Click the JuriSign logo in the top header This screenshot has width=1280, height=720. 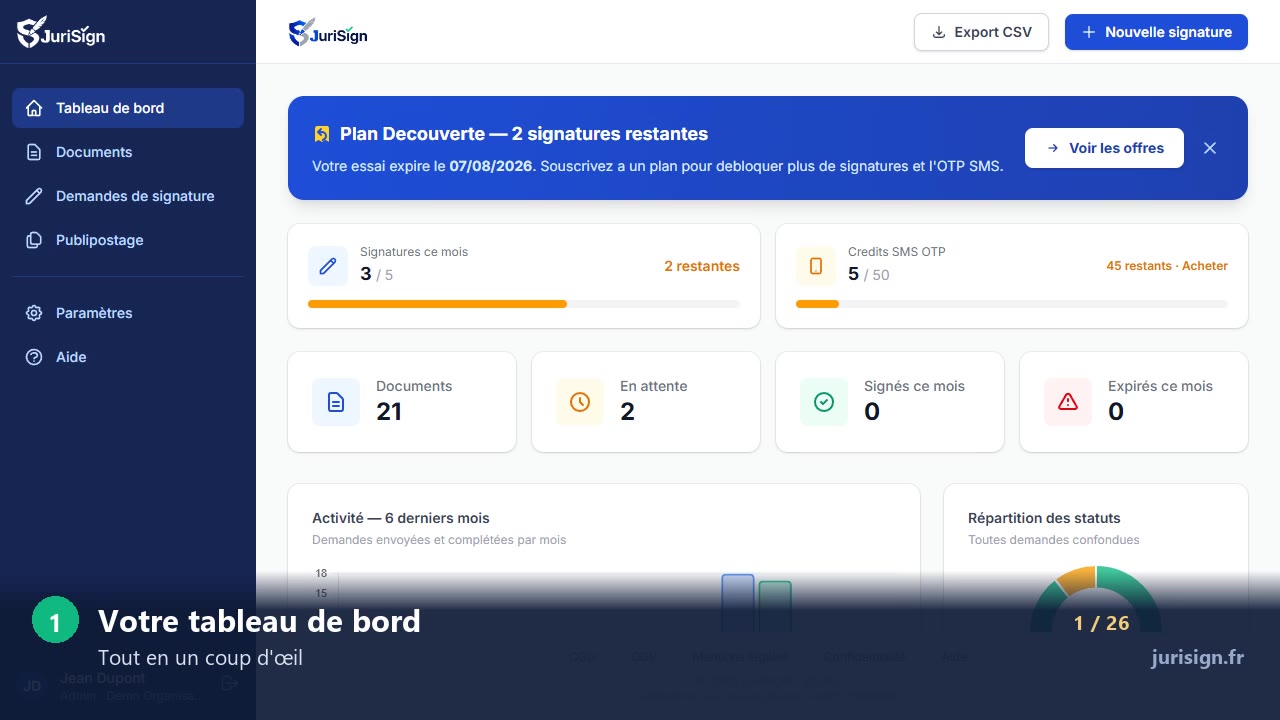(x=328, y=33)
